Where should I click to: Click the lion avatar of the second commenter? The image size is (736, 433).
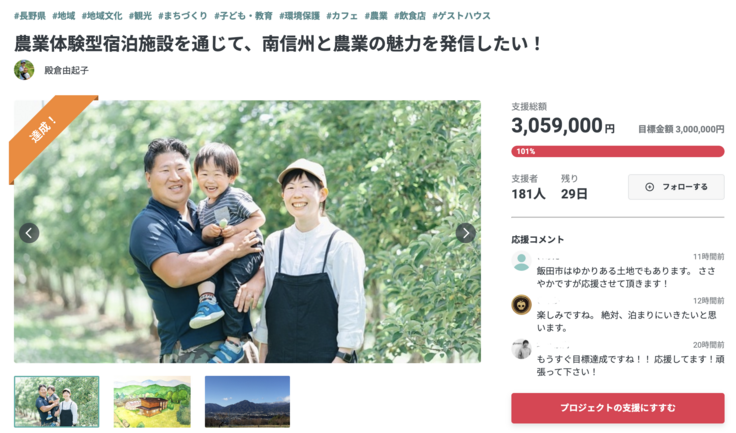[x=521, y=305]
